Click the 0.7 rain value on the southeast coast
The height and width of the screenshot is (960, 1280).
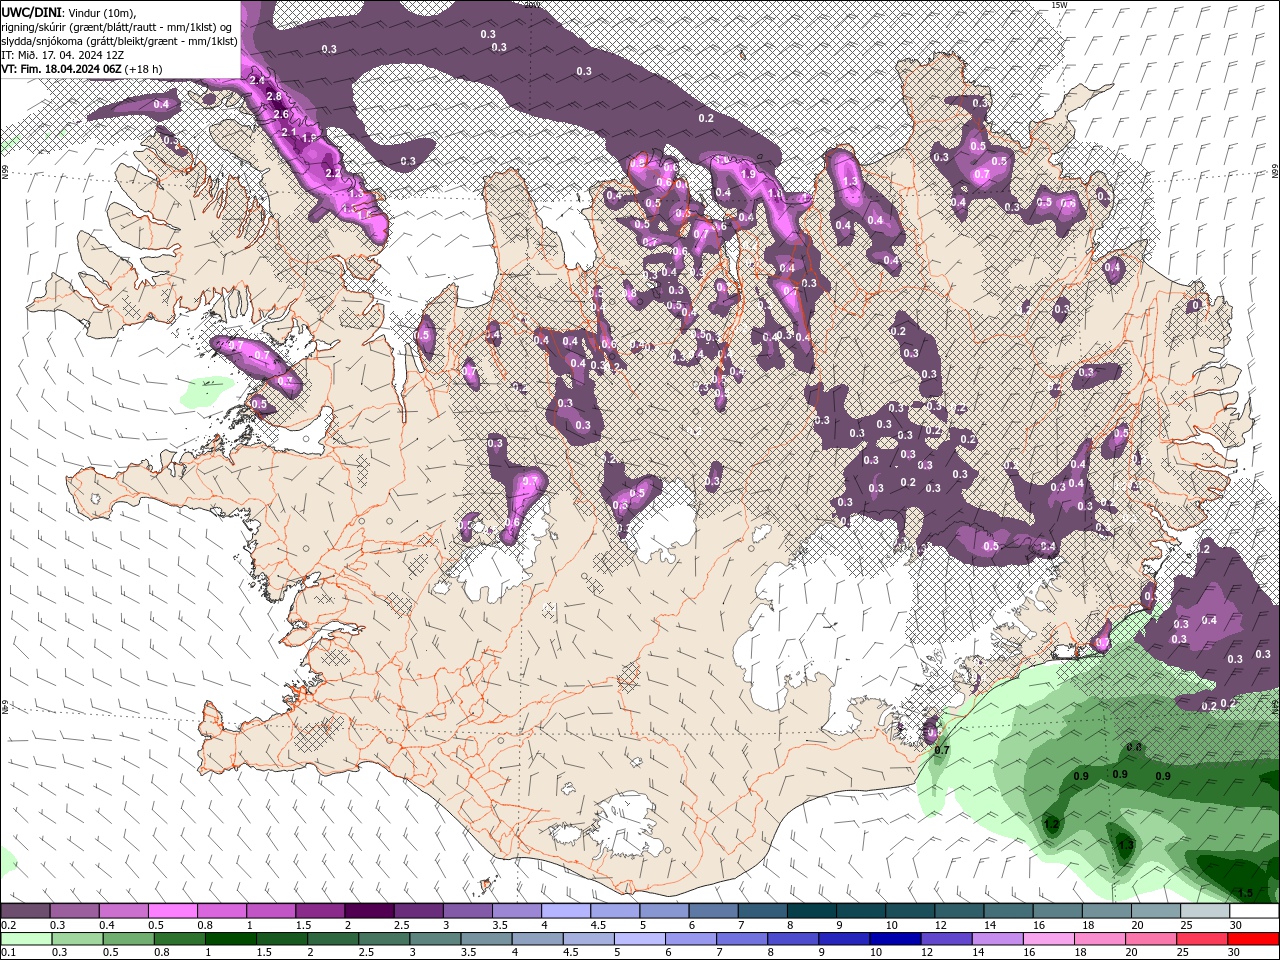[x=942, y=750]
